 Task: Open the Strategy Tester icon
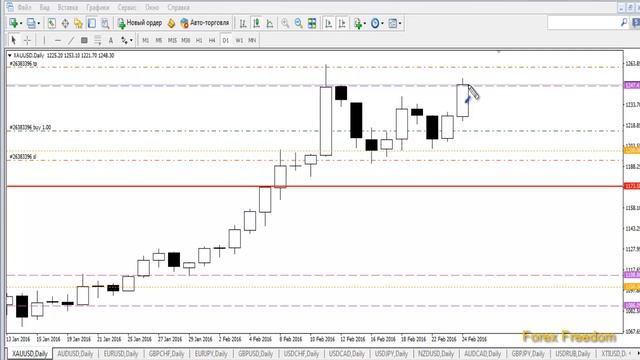pyautogui.click(x=105, y=23)
